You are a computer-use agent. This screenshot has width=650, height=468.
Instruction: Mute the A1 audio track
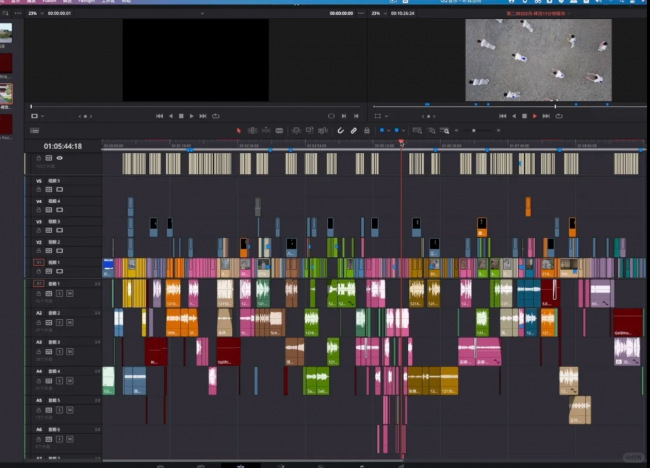(x=68, y=292)
